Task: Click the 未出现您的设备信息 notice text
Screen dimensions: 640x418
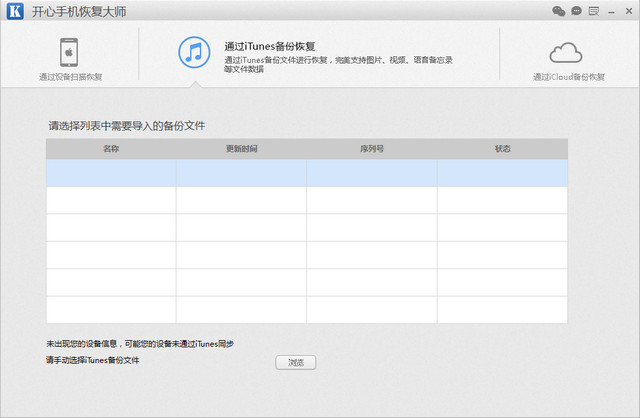Action: tap(140, 344)
